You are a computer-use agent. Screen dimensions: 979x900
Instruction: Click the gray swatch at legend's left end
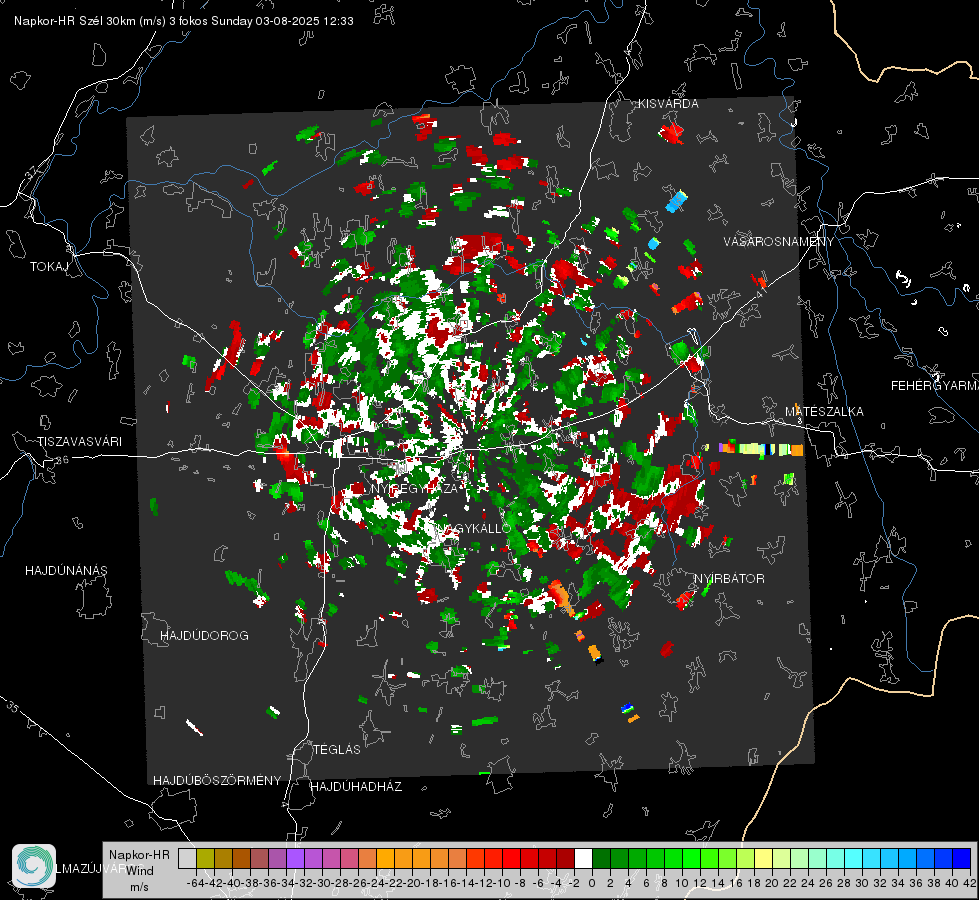187,859
